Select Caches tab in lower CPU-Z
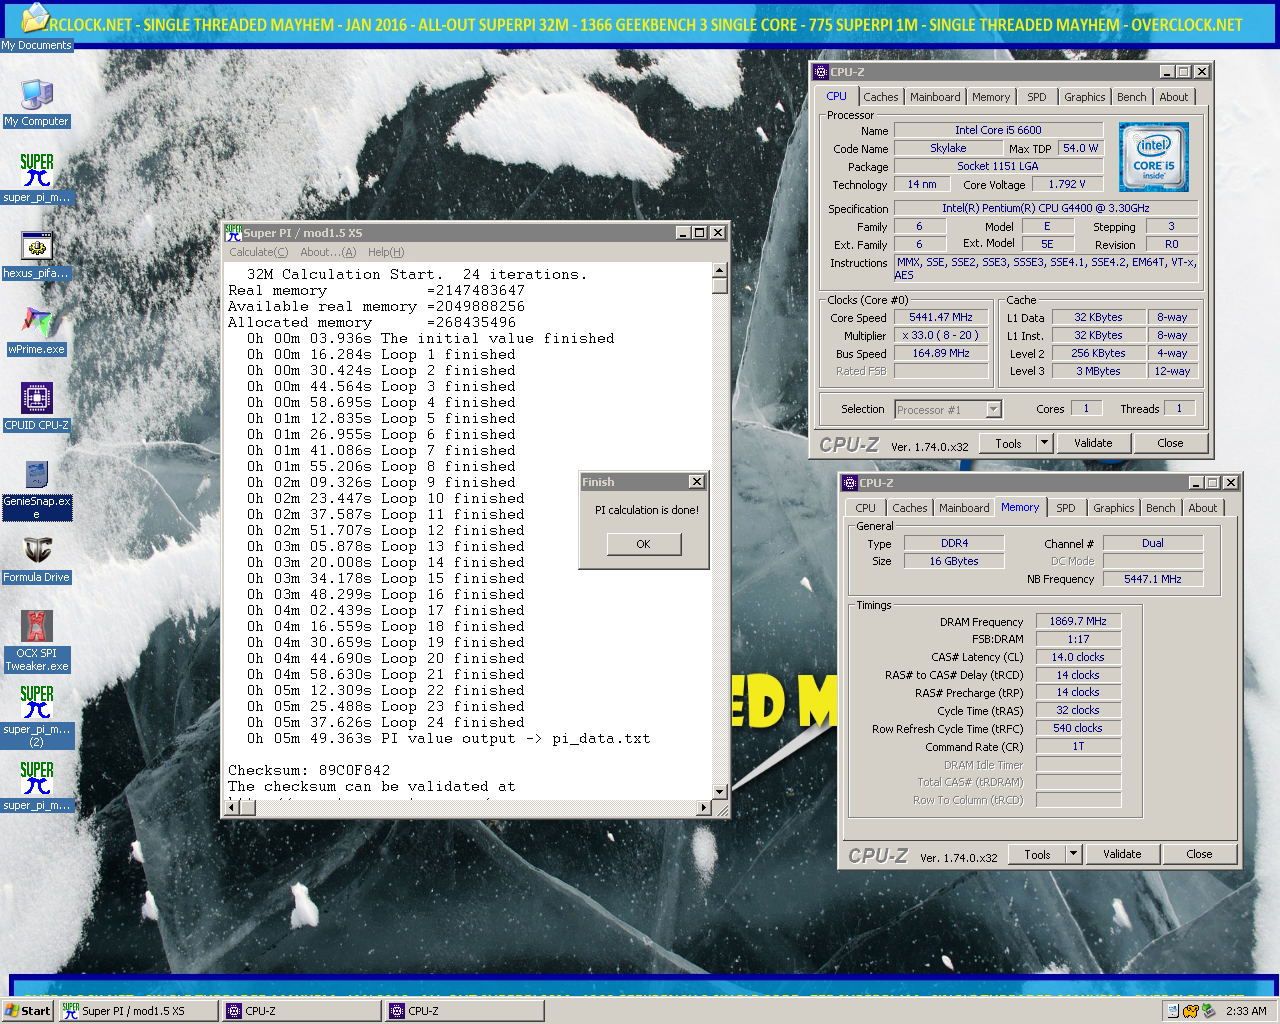Viewport: 1280px width, 1024px height. pos(910,508)
